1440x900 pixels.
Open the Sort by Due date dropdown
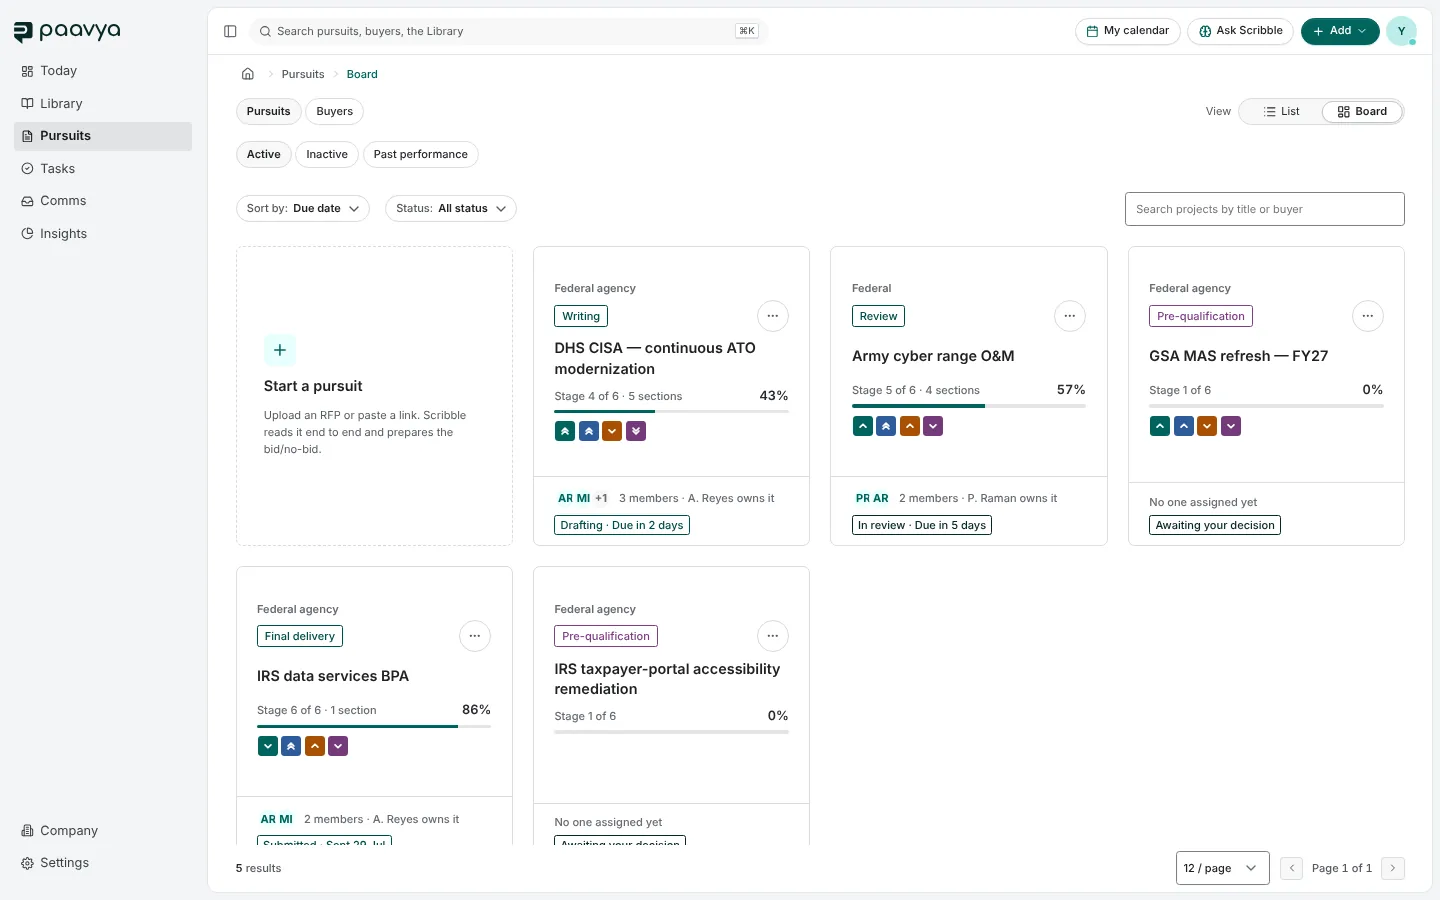click(303, 208)
